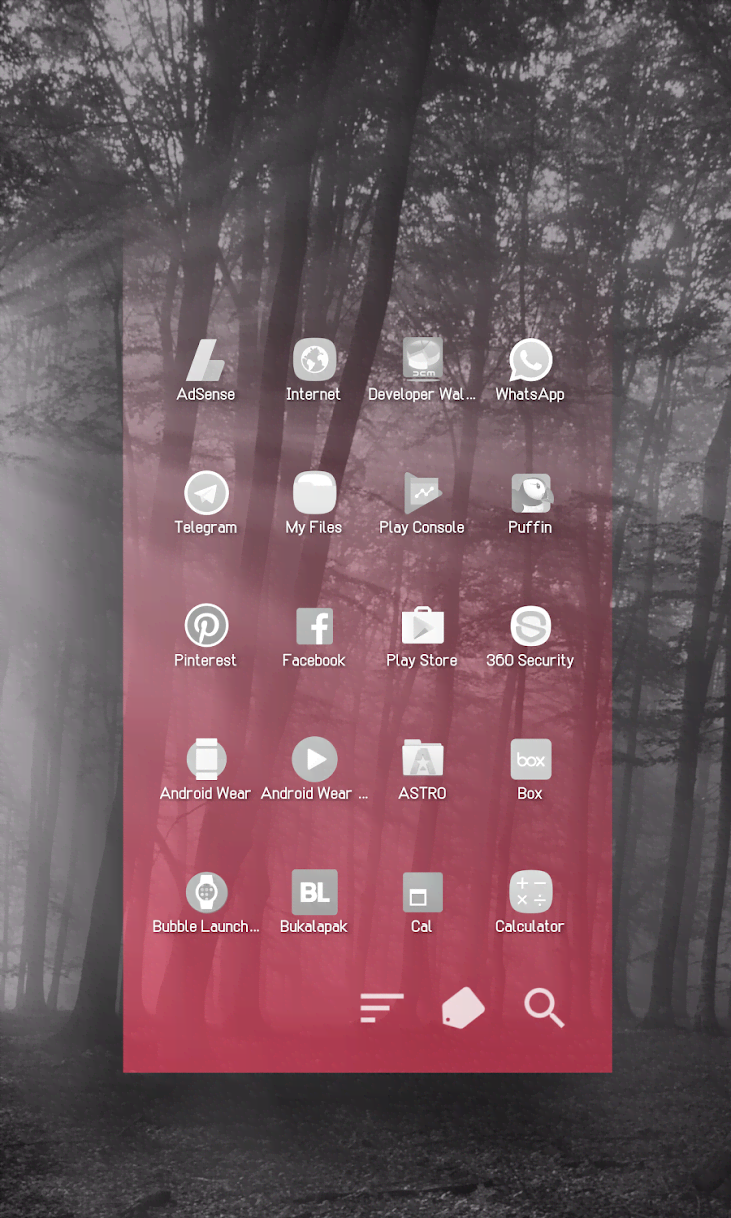This screenshot has width=731, height=1218.
Task: Tap the 'Box' text label
Action: [530, 793]
